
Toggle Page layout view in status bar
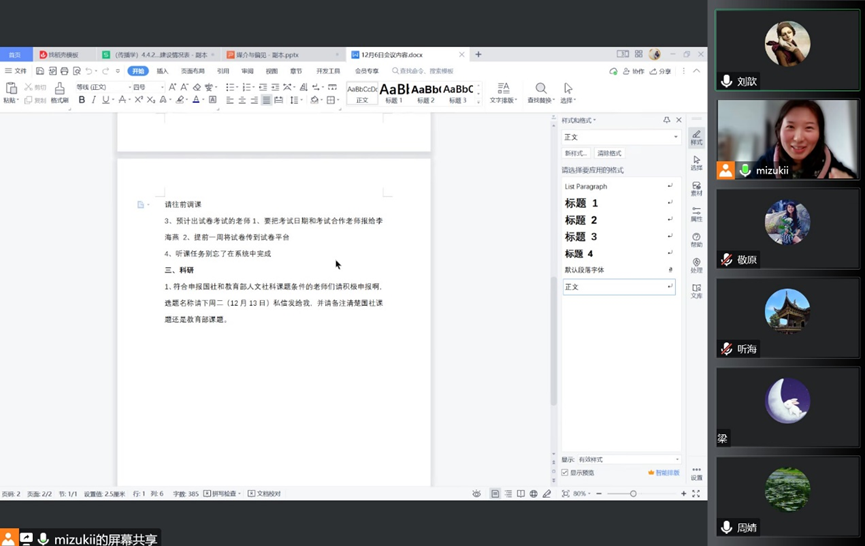[495, 494]
